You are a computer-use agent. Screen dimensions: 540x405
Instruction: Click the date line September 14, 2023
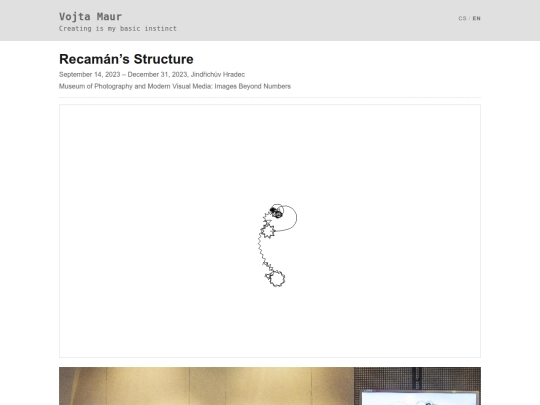pos(152,74)
